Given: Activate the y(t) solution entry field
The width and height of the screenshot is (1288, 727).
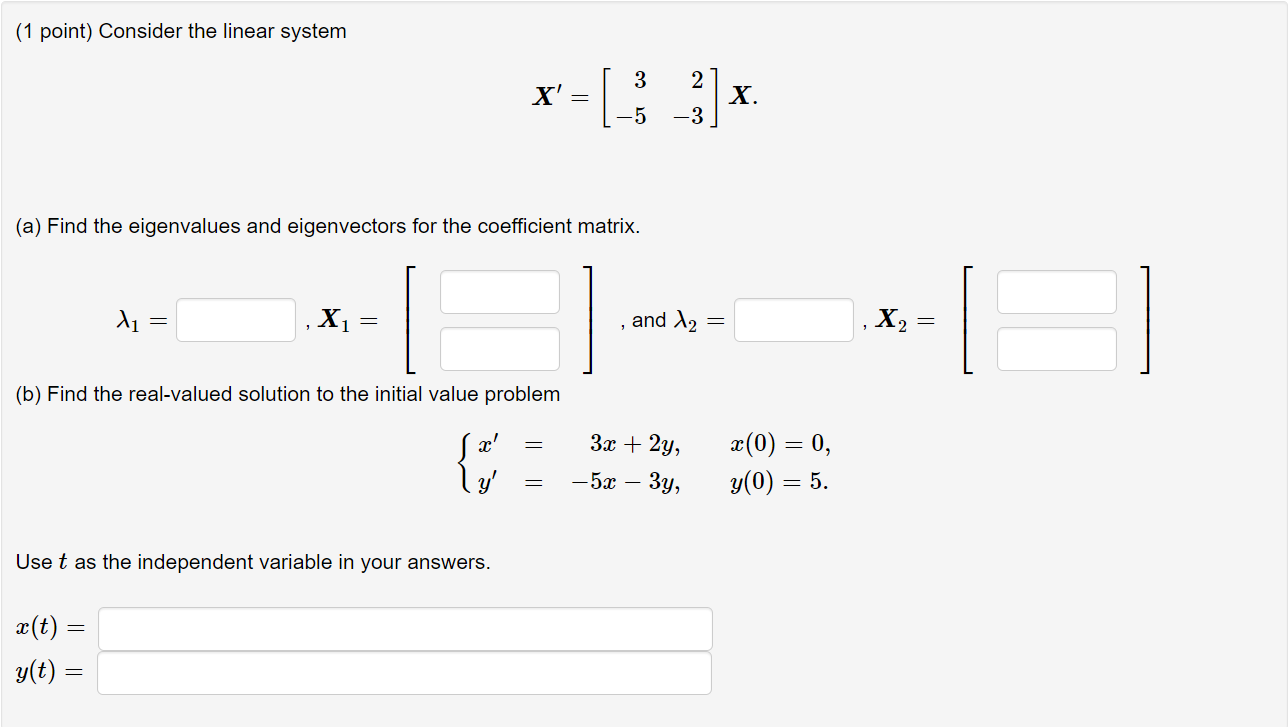Looking at the screenshot, I should [x=404, y=672].
